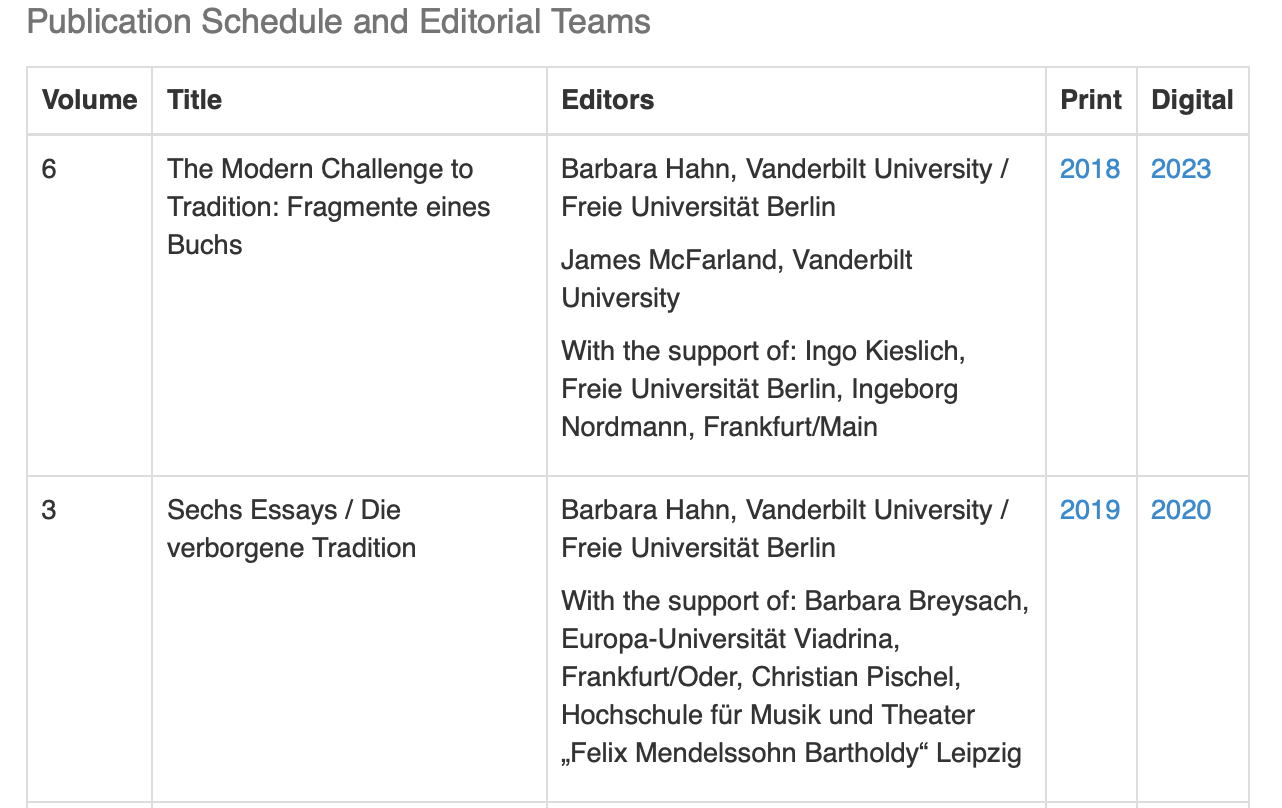Click the Volume column header

[x=89, y=100]
